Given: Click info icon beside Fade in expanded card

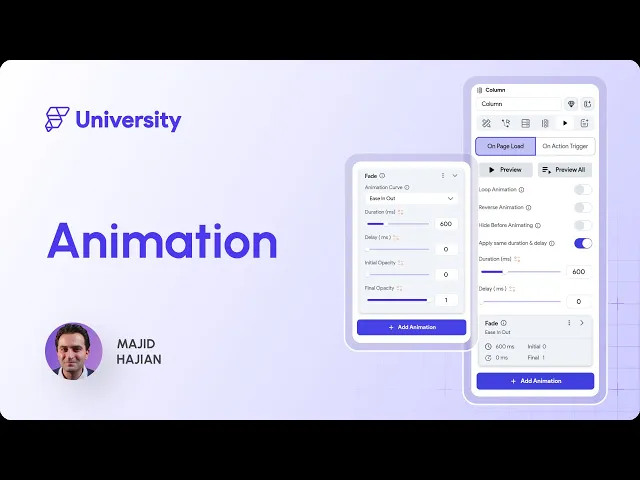Looking at the screenshot, I should coord(382,176).
